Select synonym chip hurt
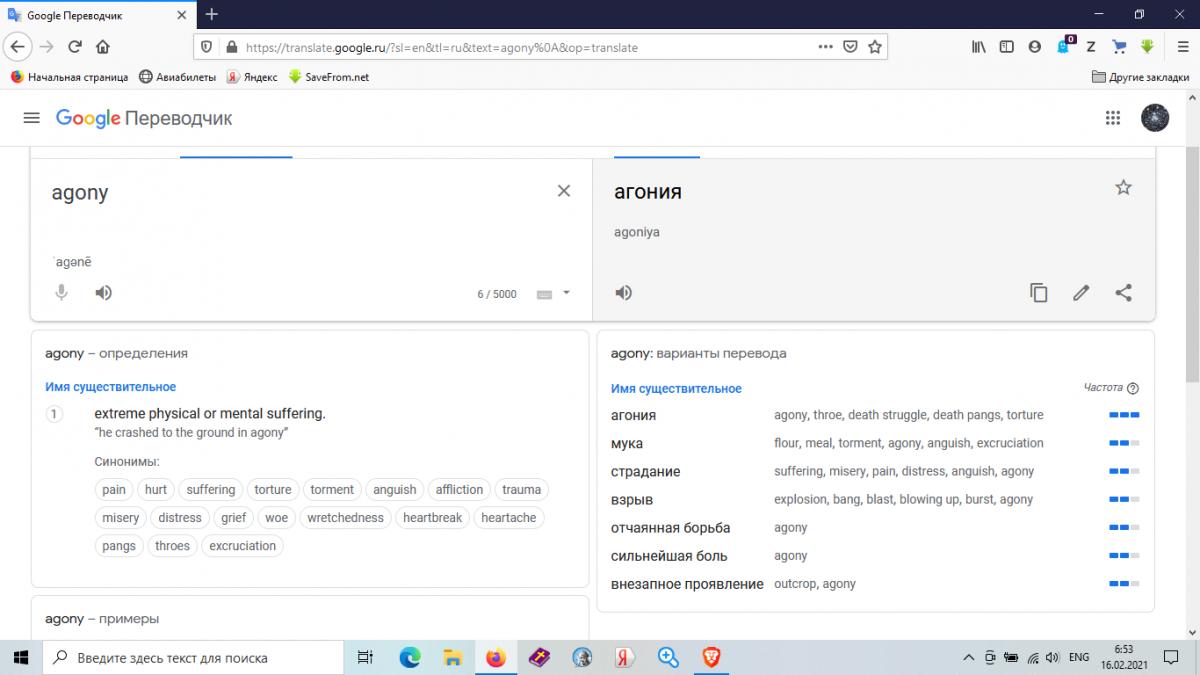The image size is (1200, 675). pyautogui.click(x=156, y=490)
